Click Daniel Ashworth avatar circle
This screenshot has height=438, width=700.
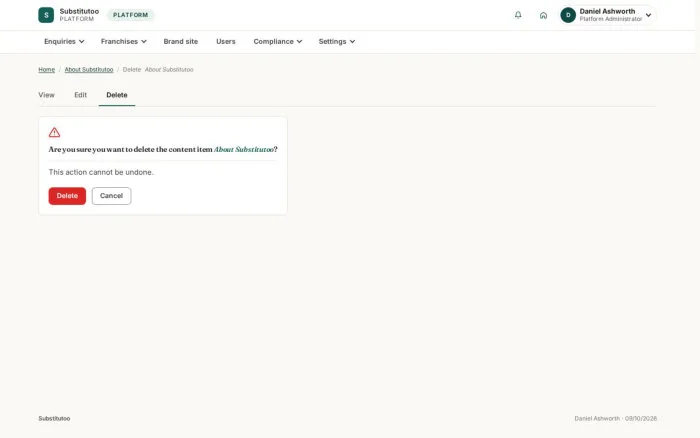pos(568,15)
